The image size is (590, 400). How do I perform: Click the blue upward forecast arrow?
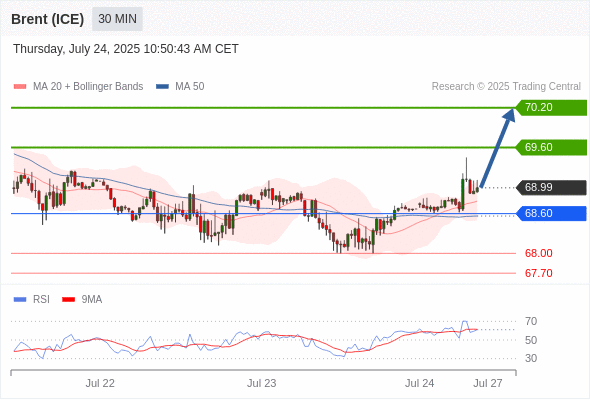(497, 148)
